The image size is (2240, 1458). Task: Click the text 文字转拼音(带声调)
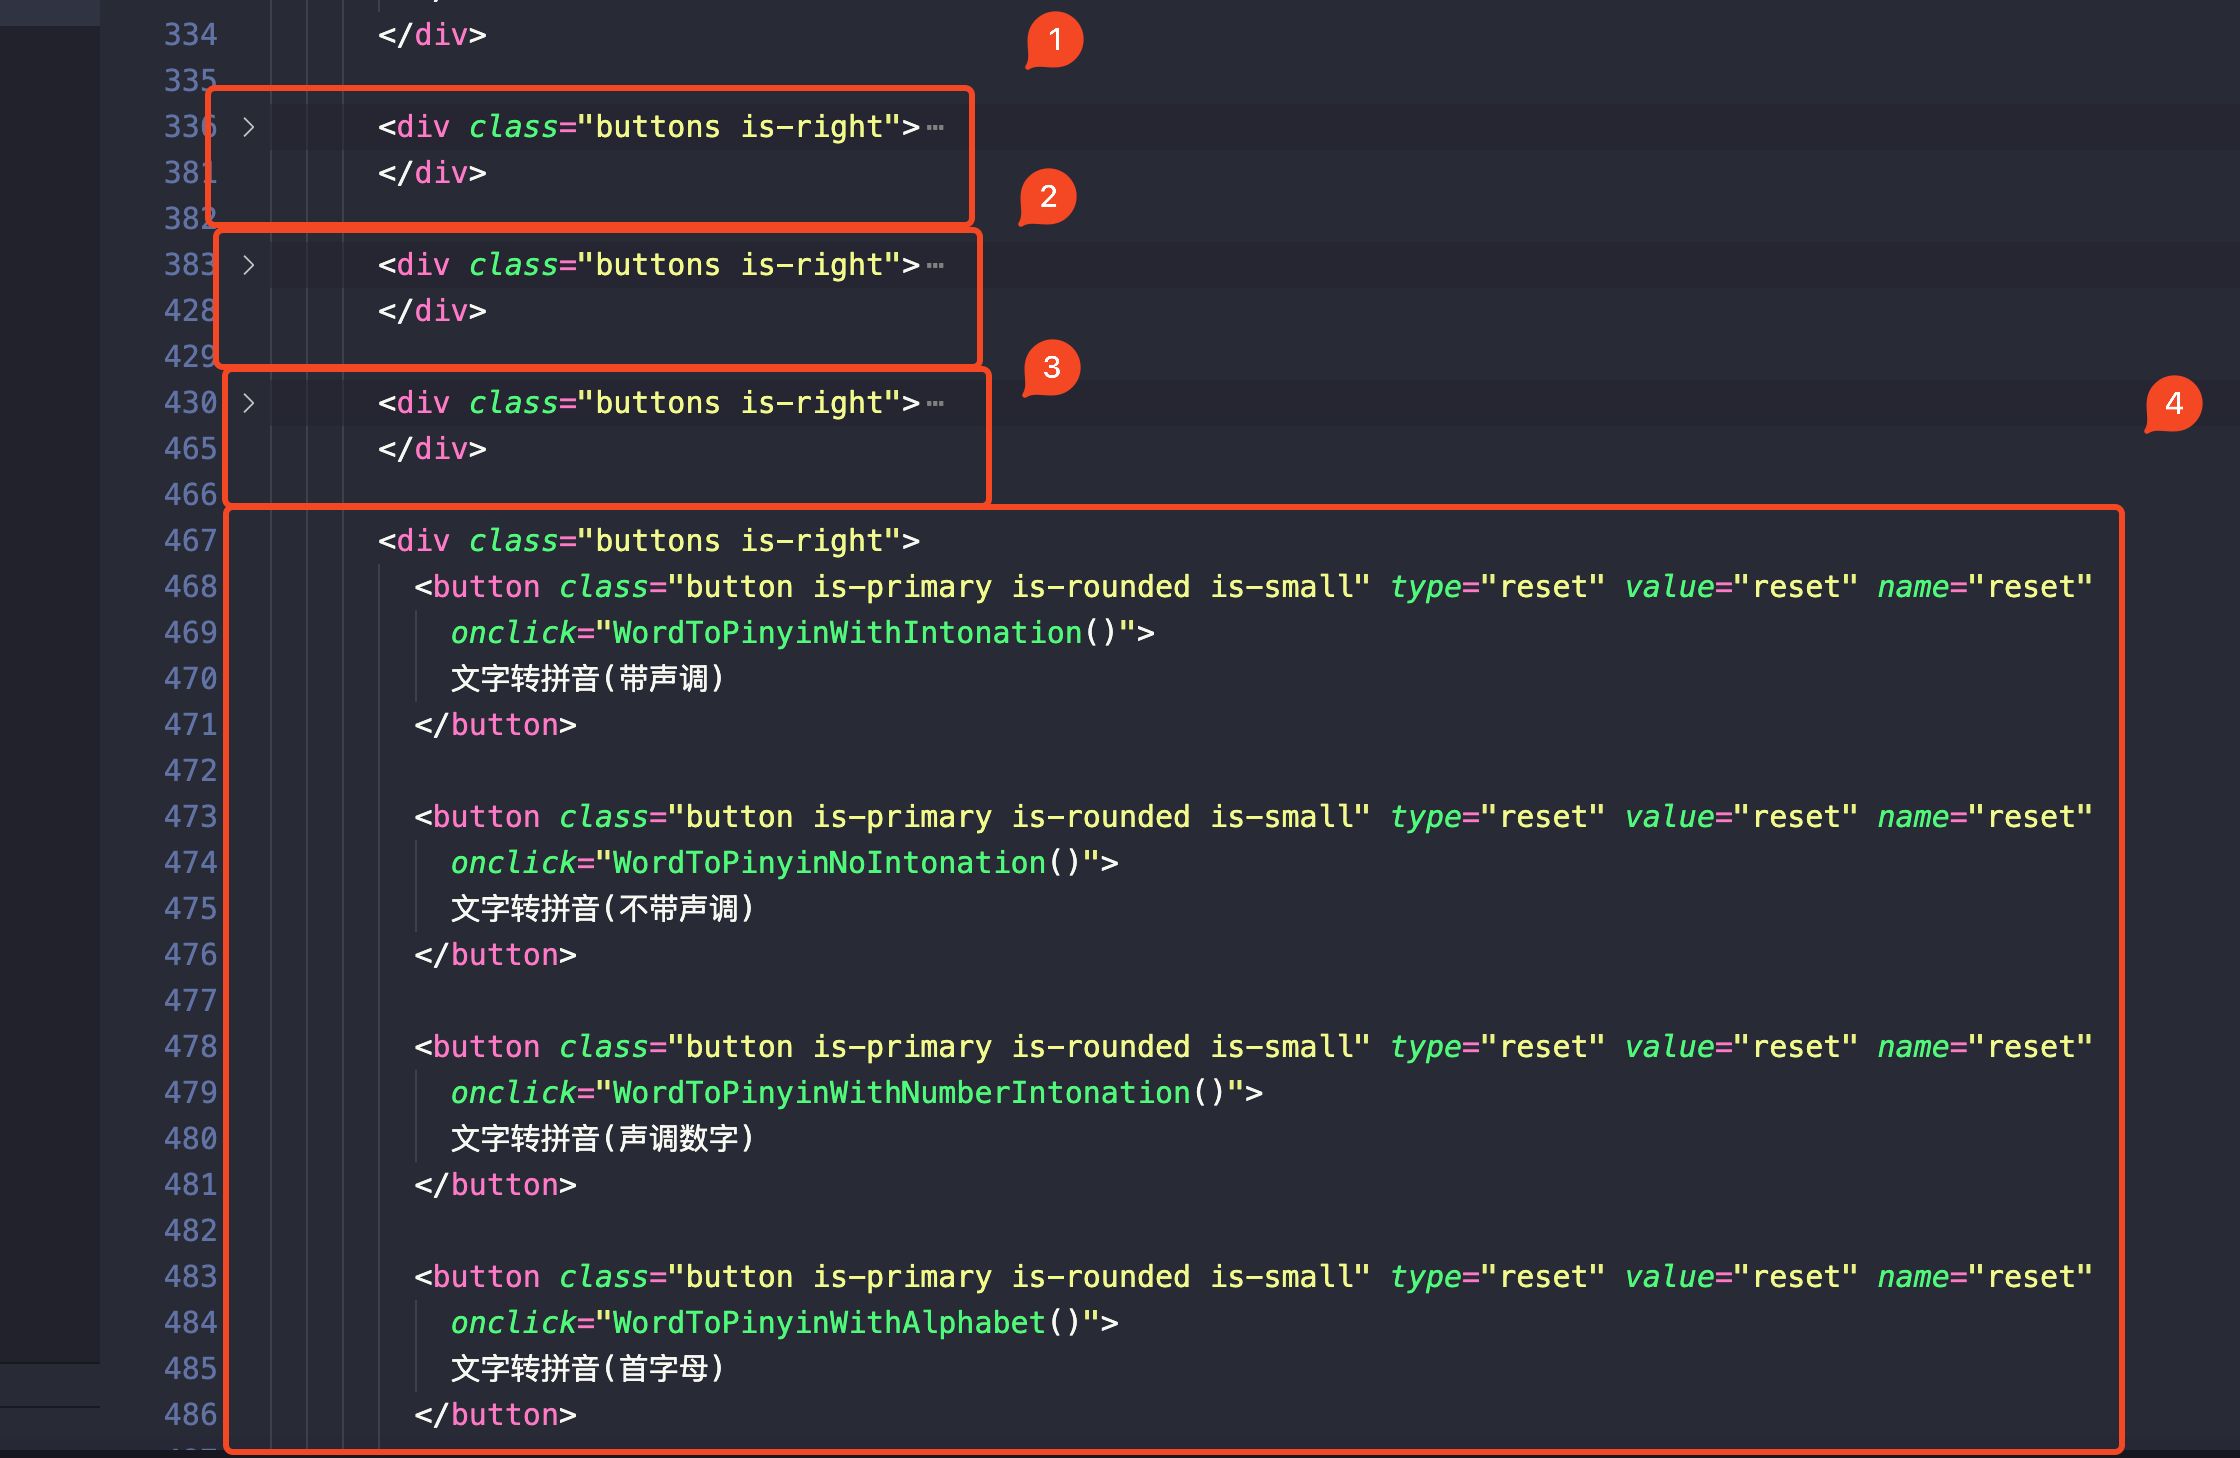[587, 679]
